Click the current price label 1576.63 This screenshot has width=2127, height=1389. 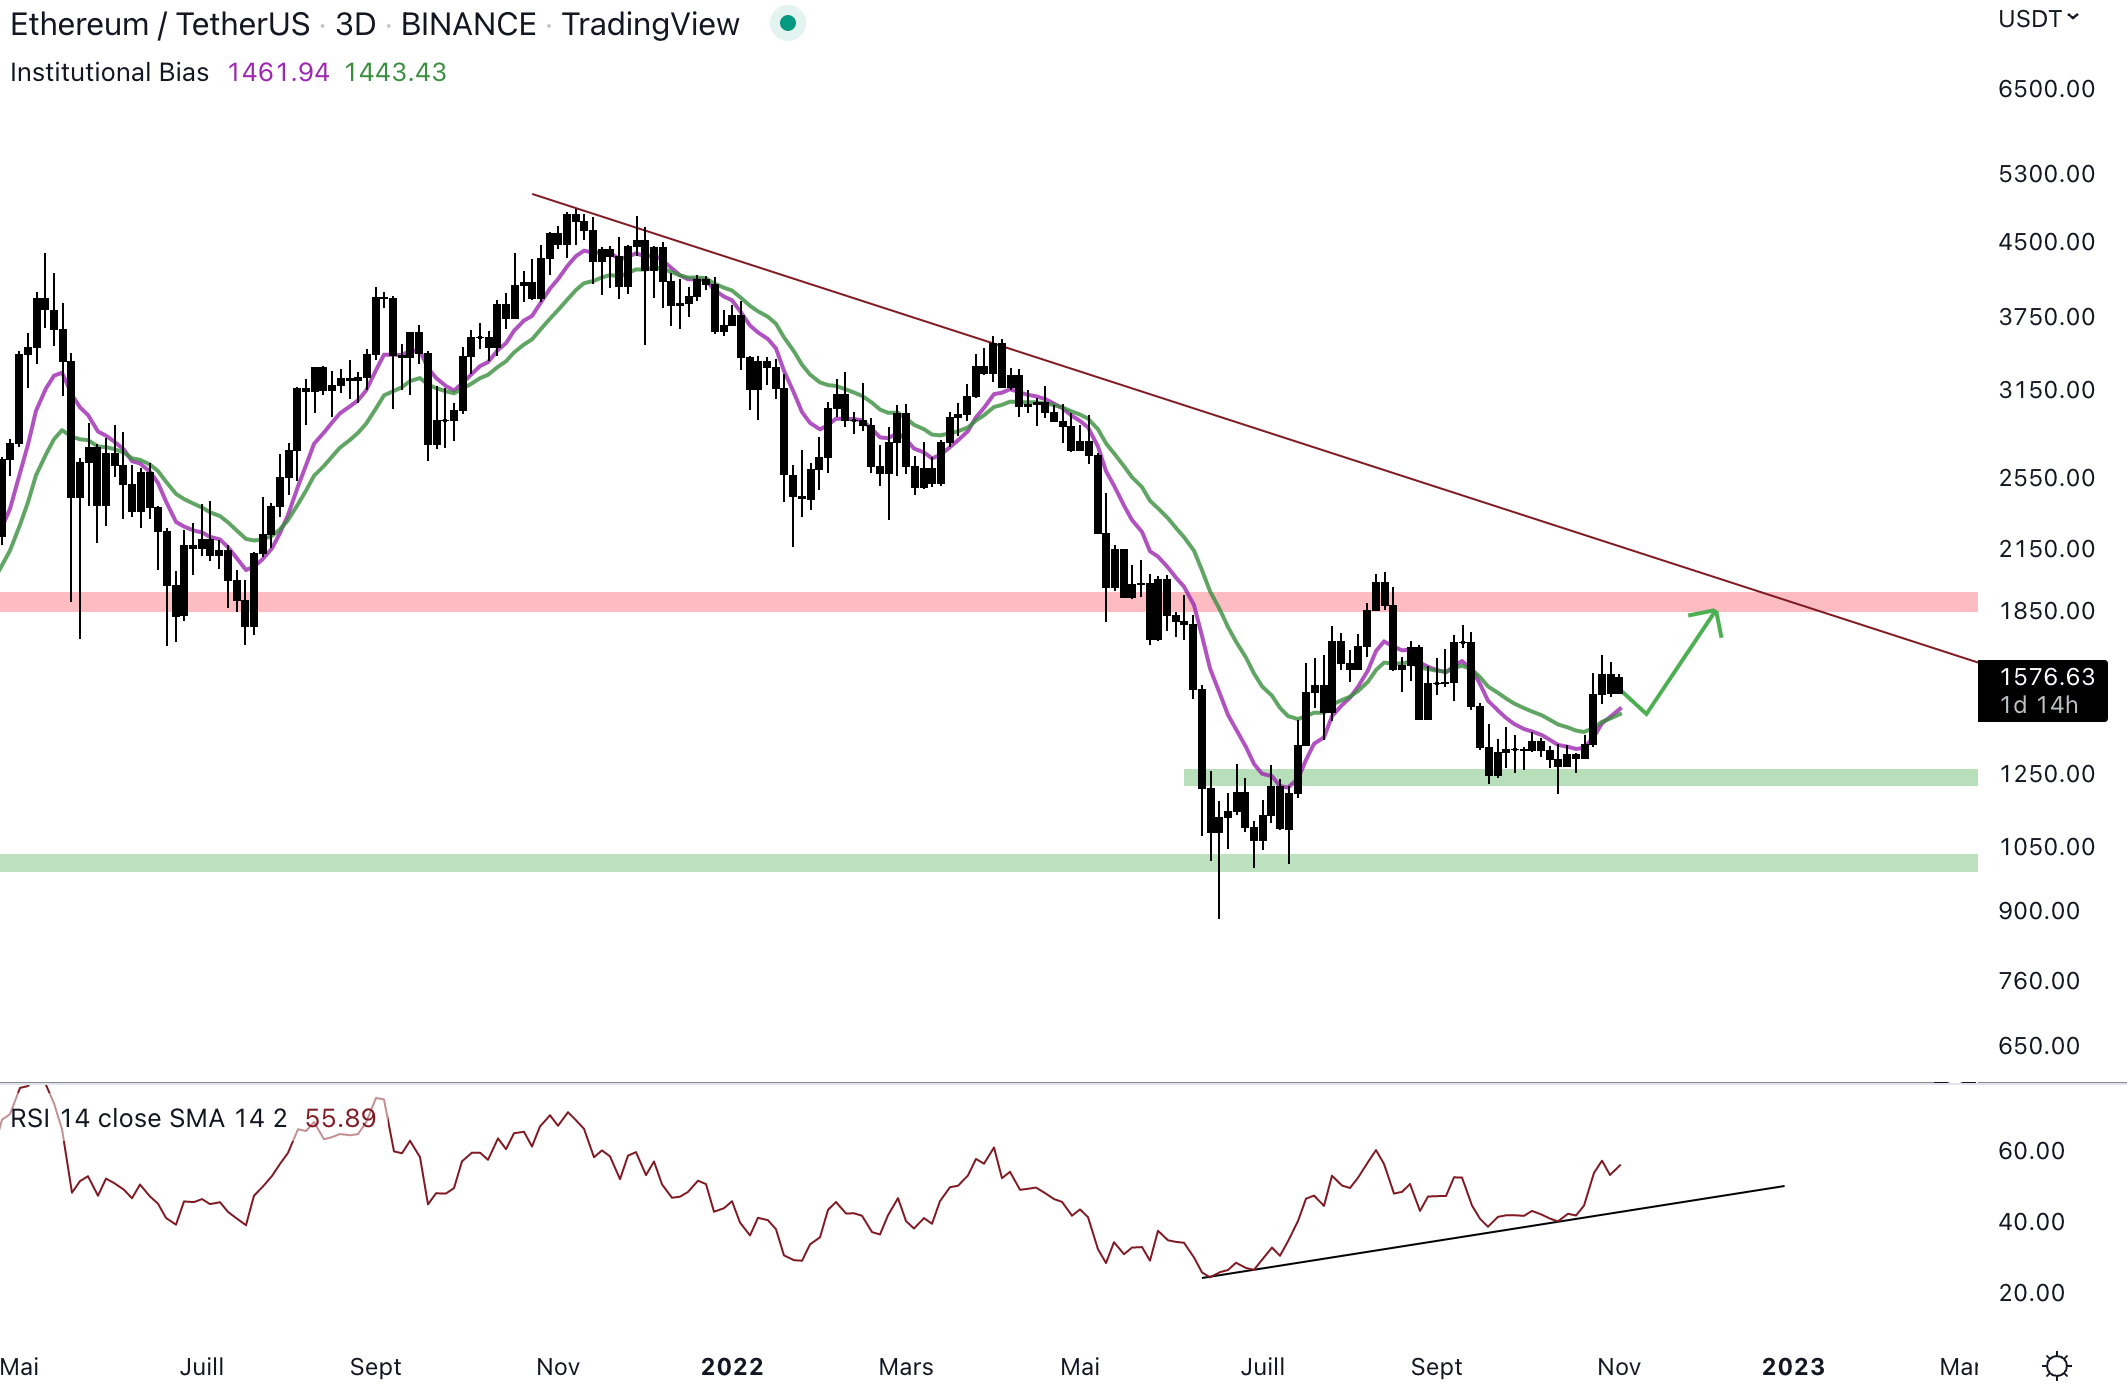[x=2045, y=677]
